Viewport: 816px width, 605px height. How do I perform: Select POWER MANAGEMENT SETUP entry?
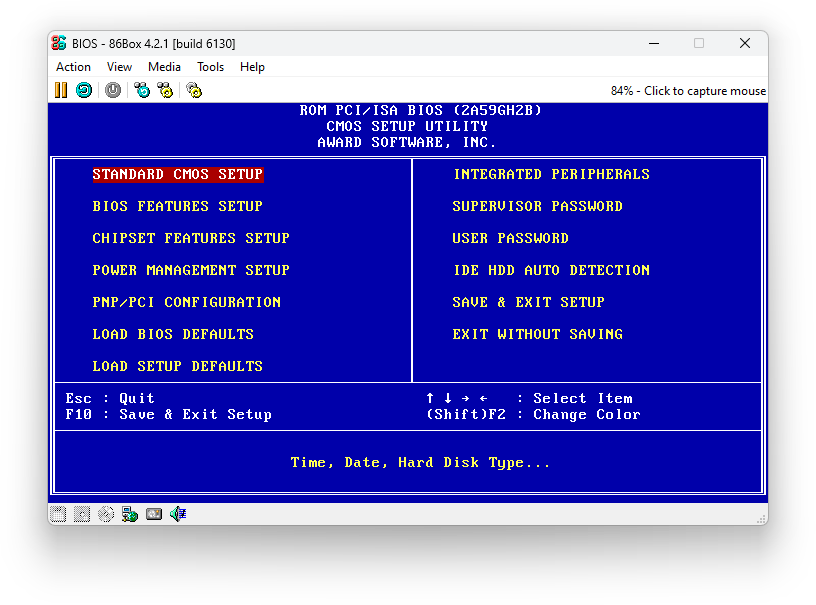pyautogui.click(x=191, y=271)
